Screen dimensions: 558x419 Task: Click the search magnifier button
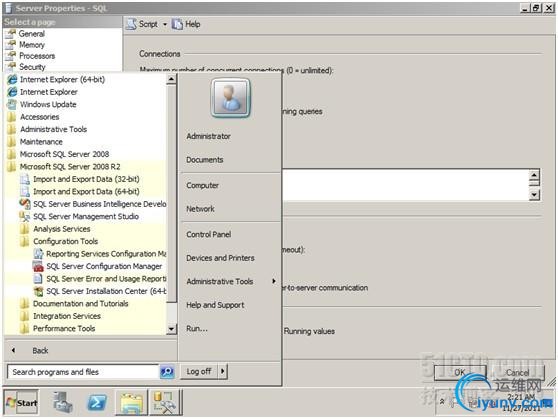pyautogui.click(x=167, y=372)
